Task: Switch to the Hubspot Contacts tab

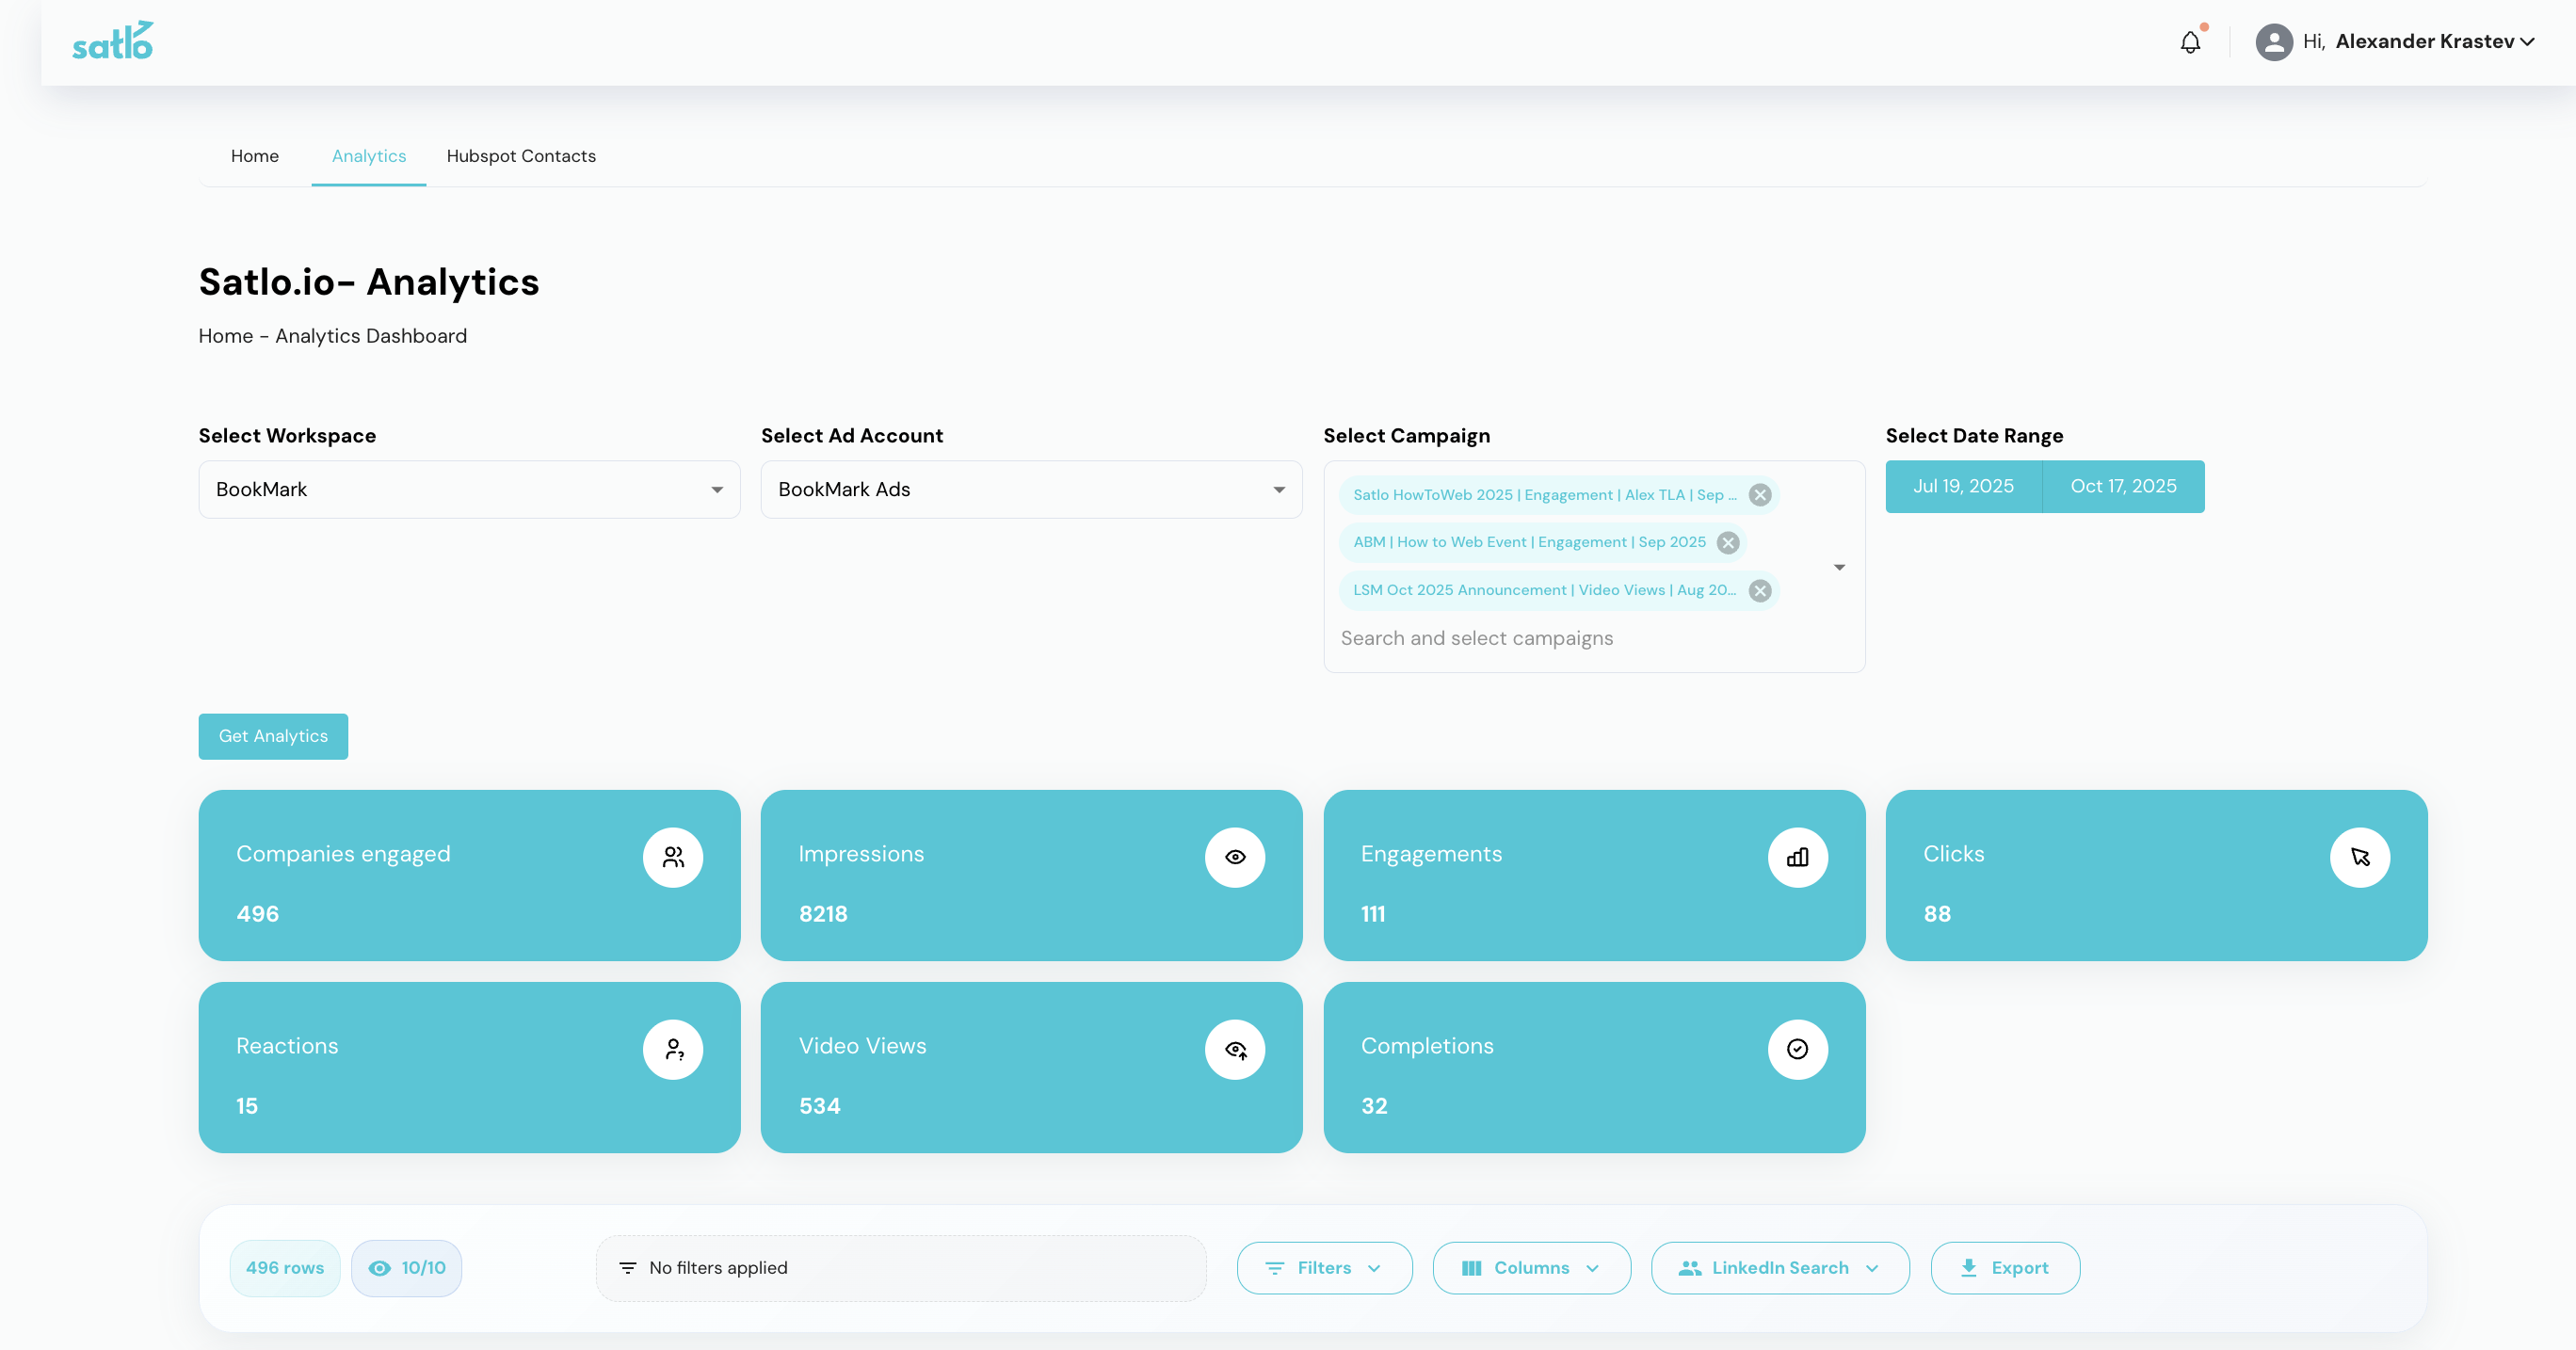Action: pos(521,156)
